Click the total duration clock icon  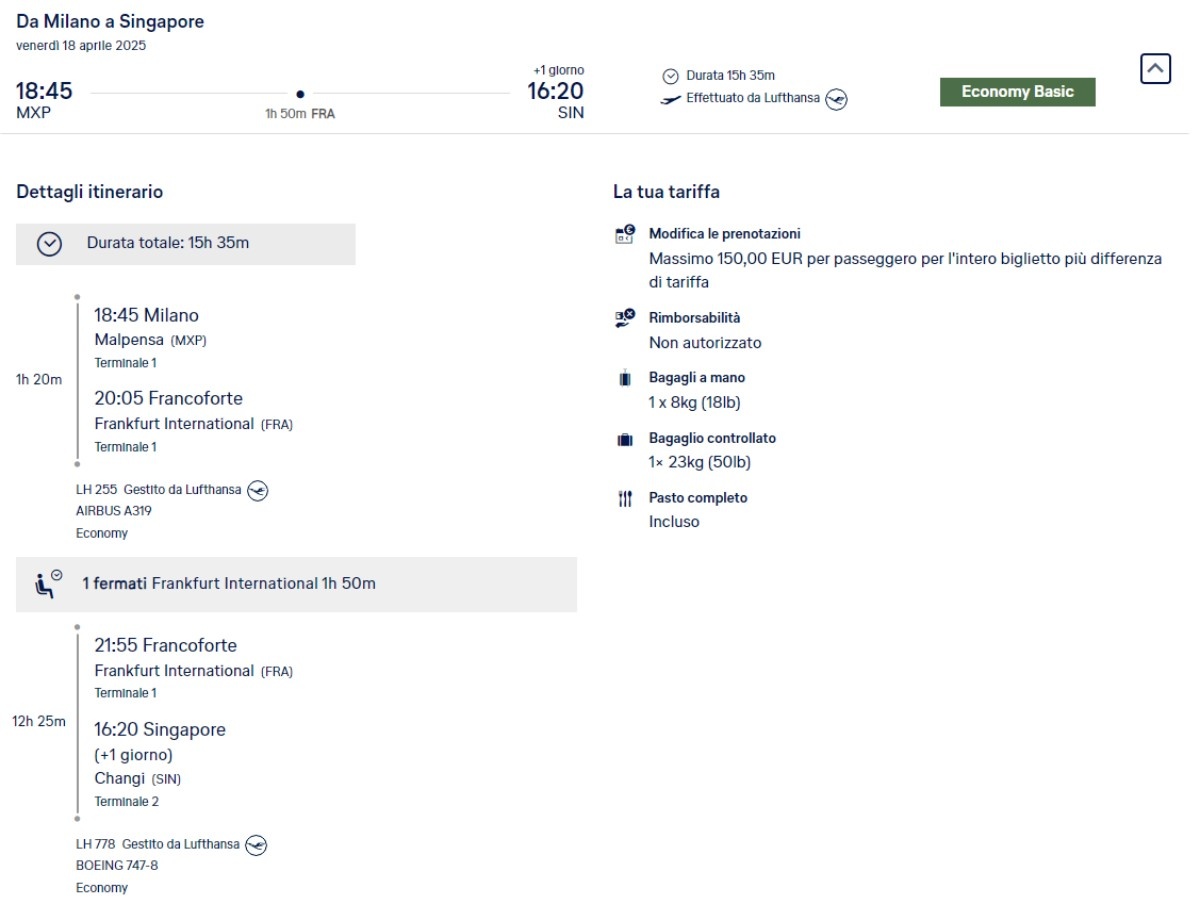click(x=50, y=244)
